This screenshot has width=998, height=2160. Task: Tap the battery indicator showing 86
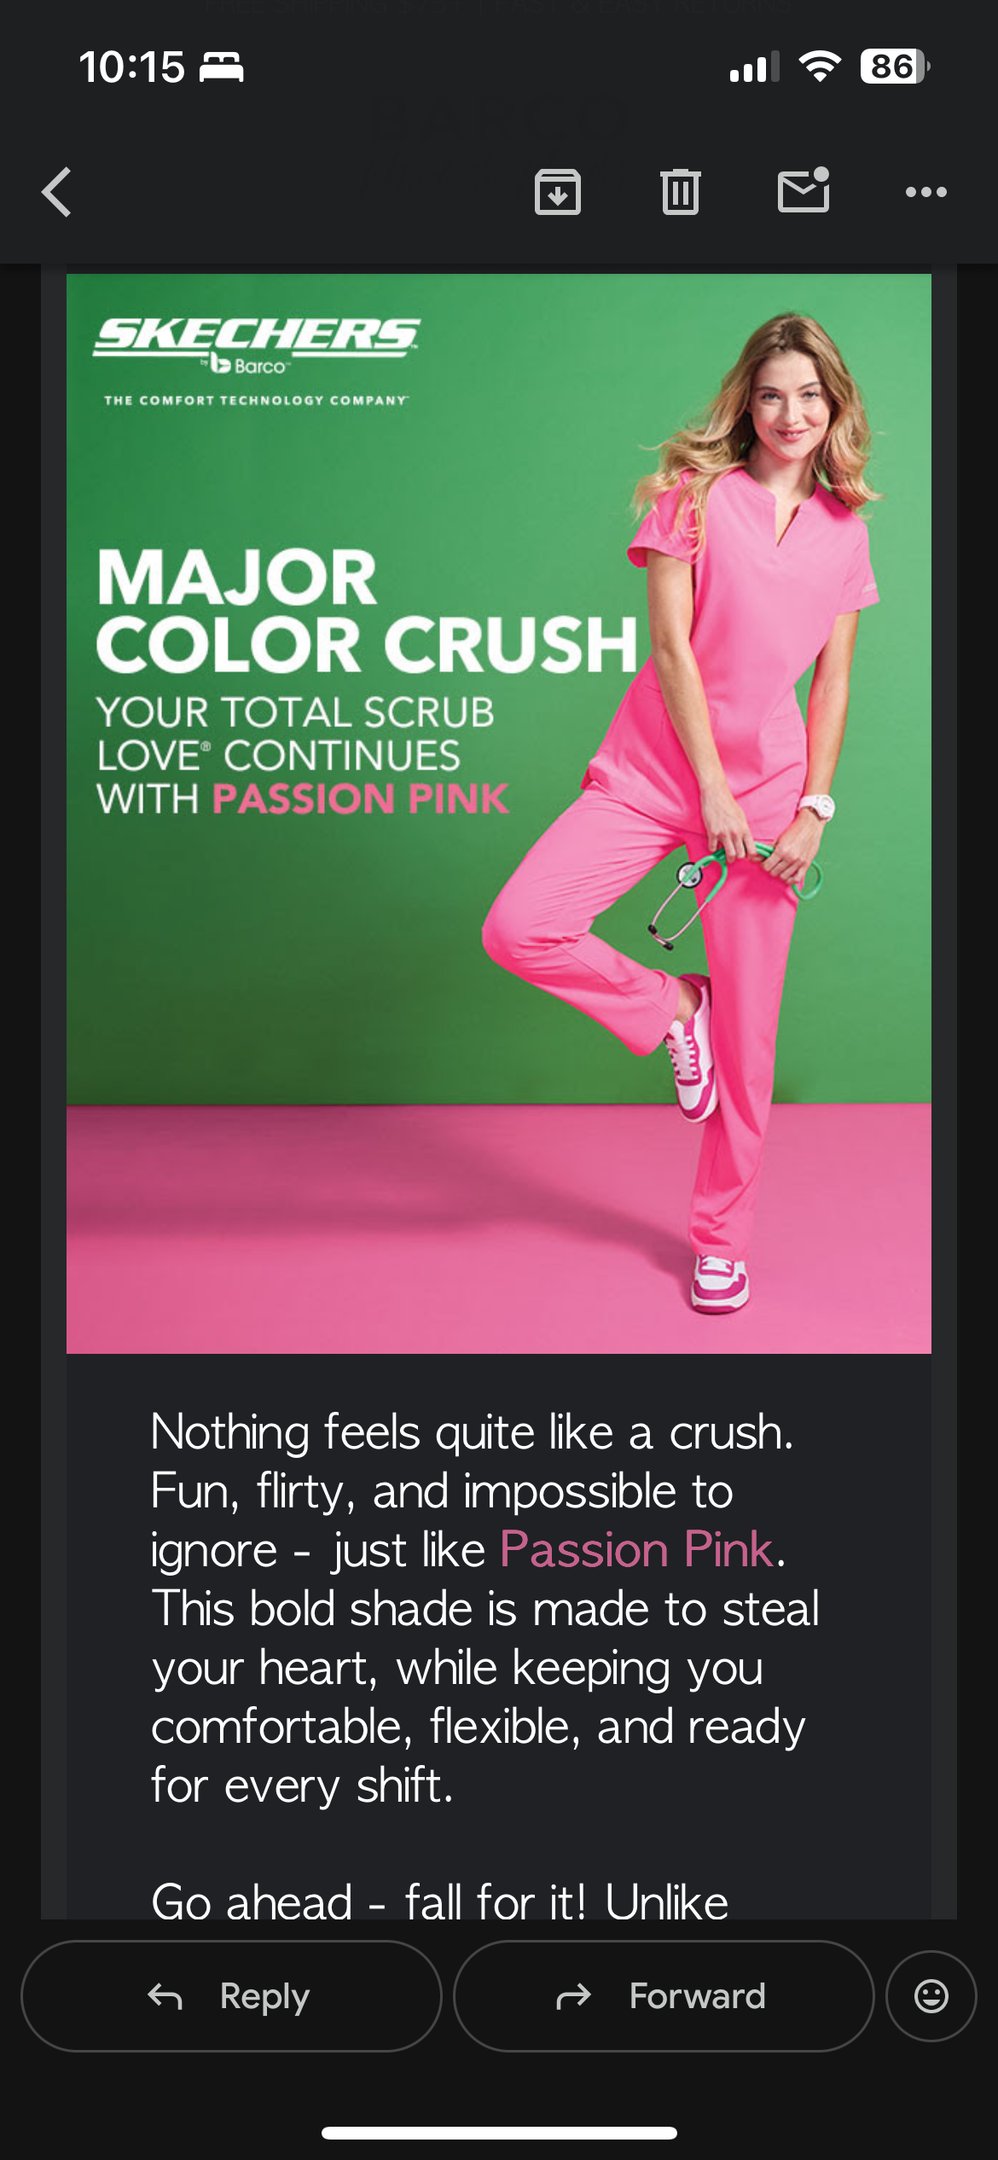pos(895,67)
